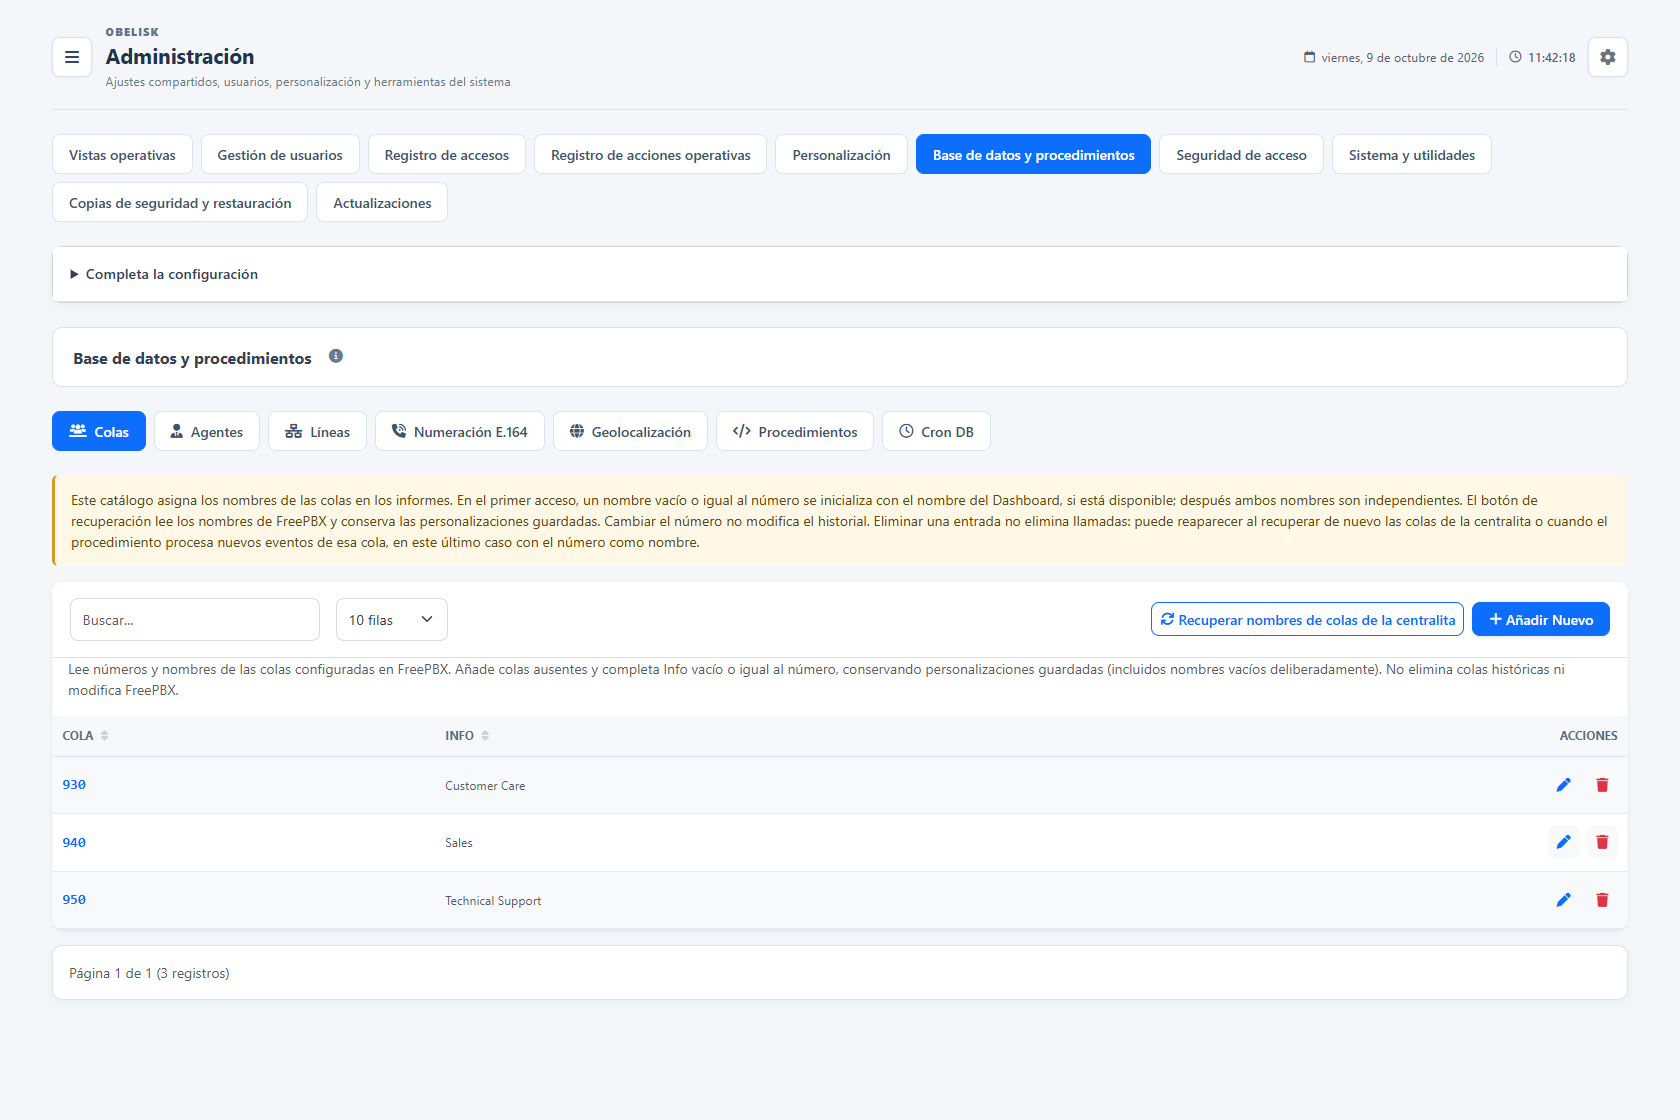Expand Completa la configuración section
The height and width of the screenshot is (1120, 1680).
pos(839,274)
